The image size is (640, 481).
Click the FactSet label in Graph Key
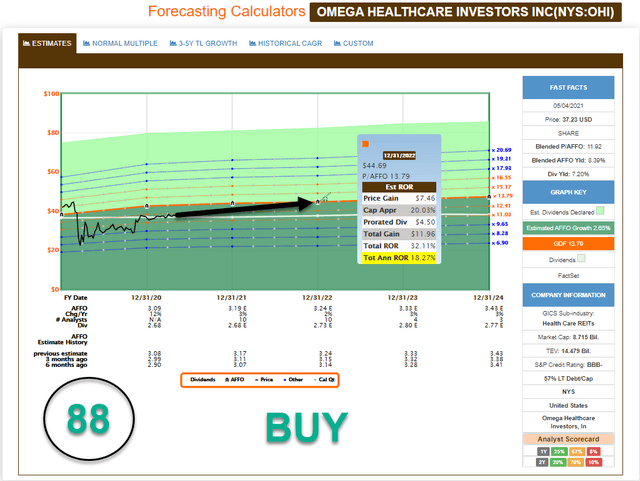(x=568, y=276)
